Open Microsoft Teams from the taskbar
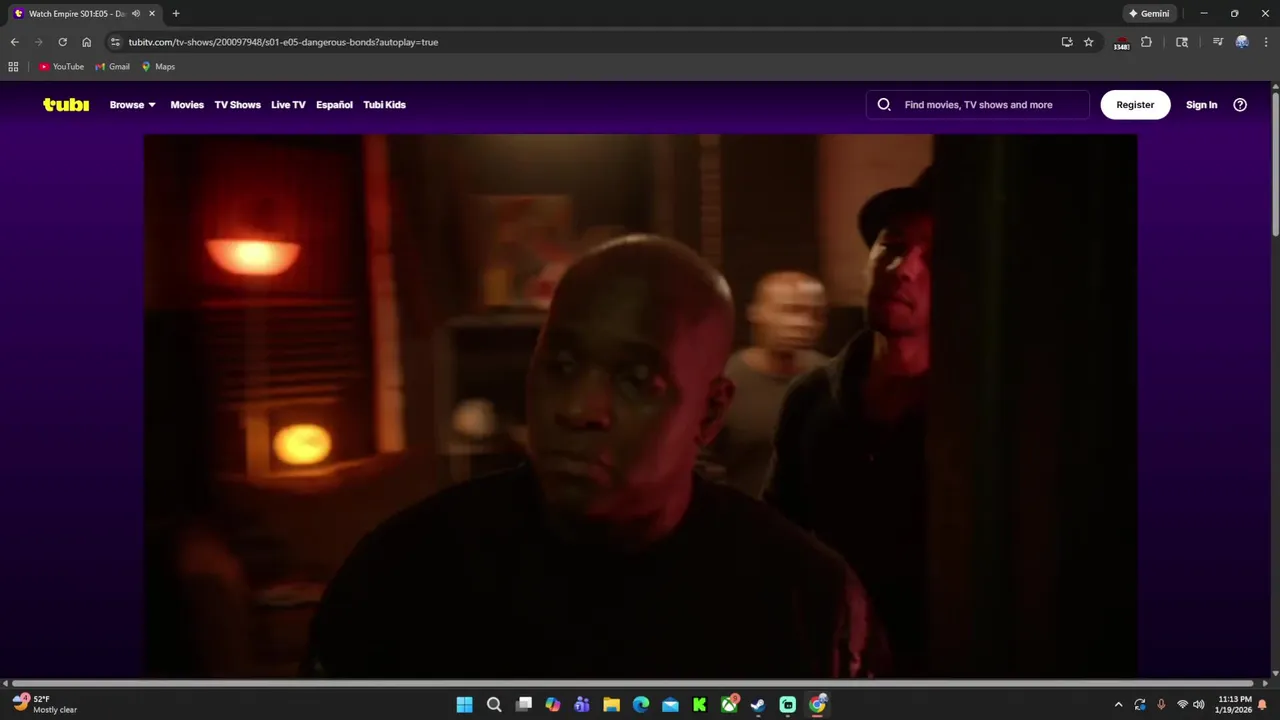 (x=582, y=705)
